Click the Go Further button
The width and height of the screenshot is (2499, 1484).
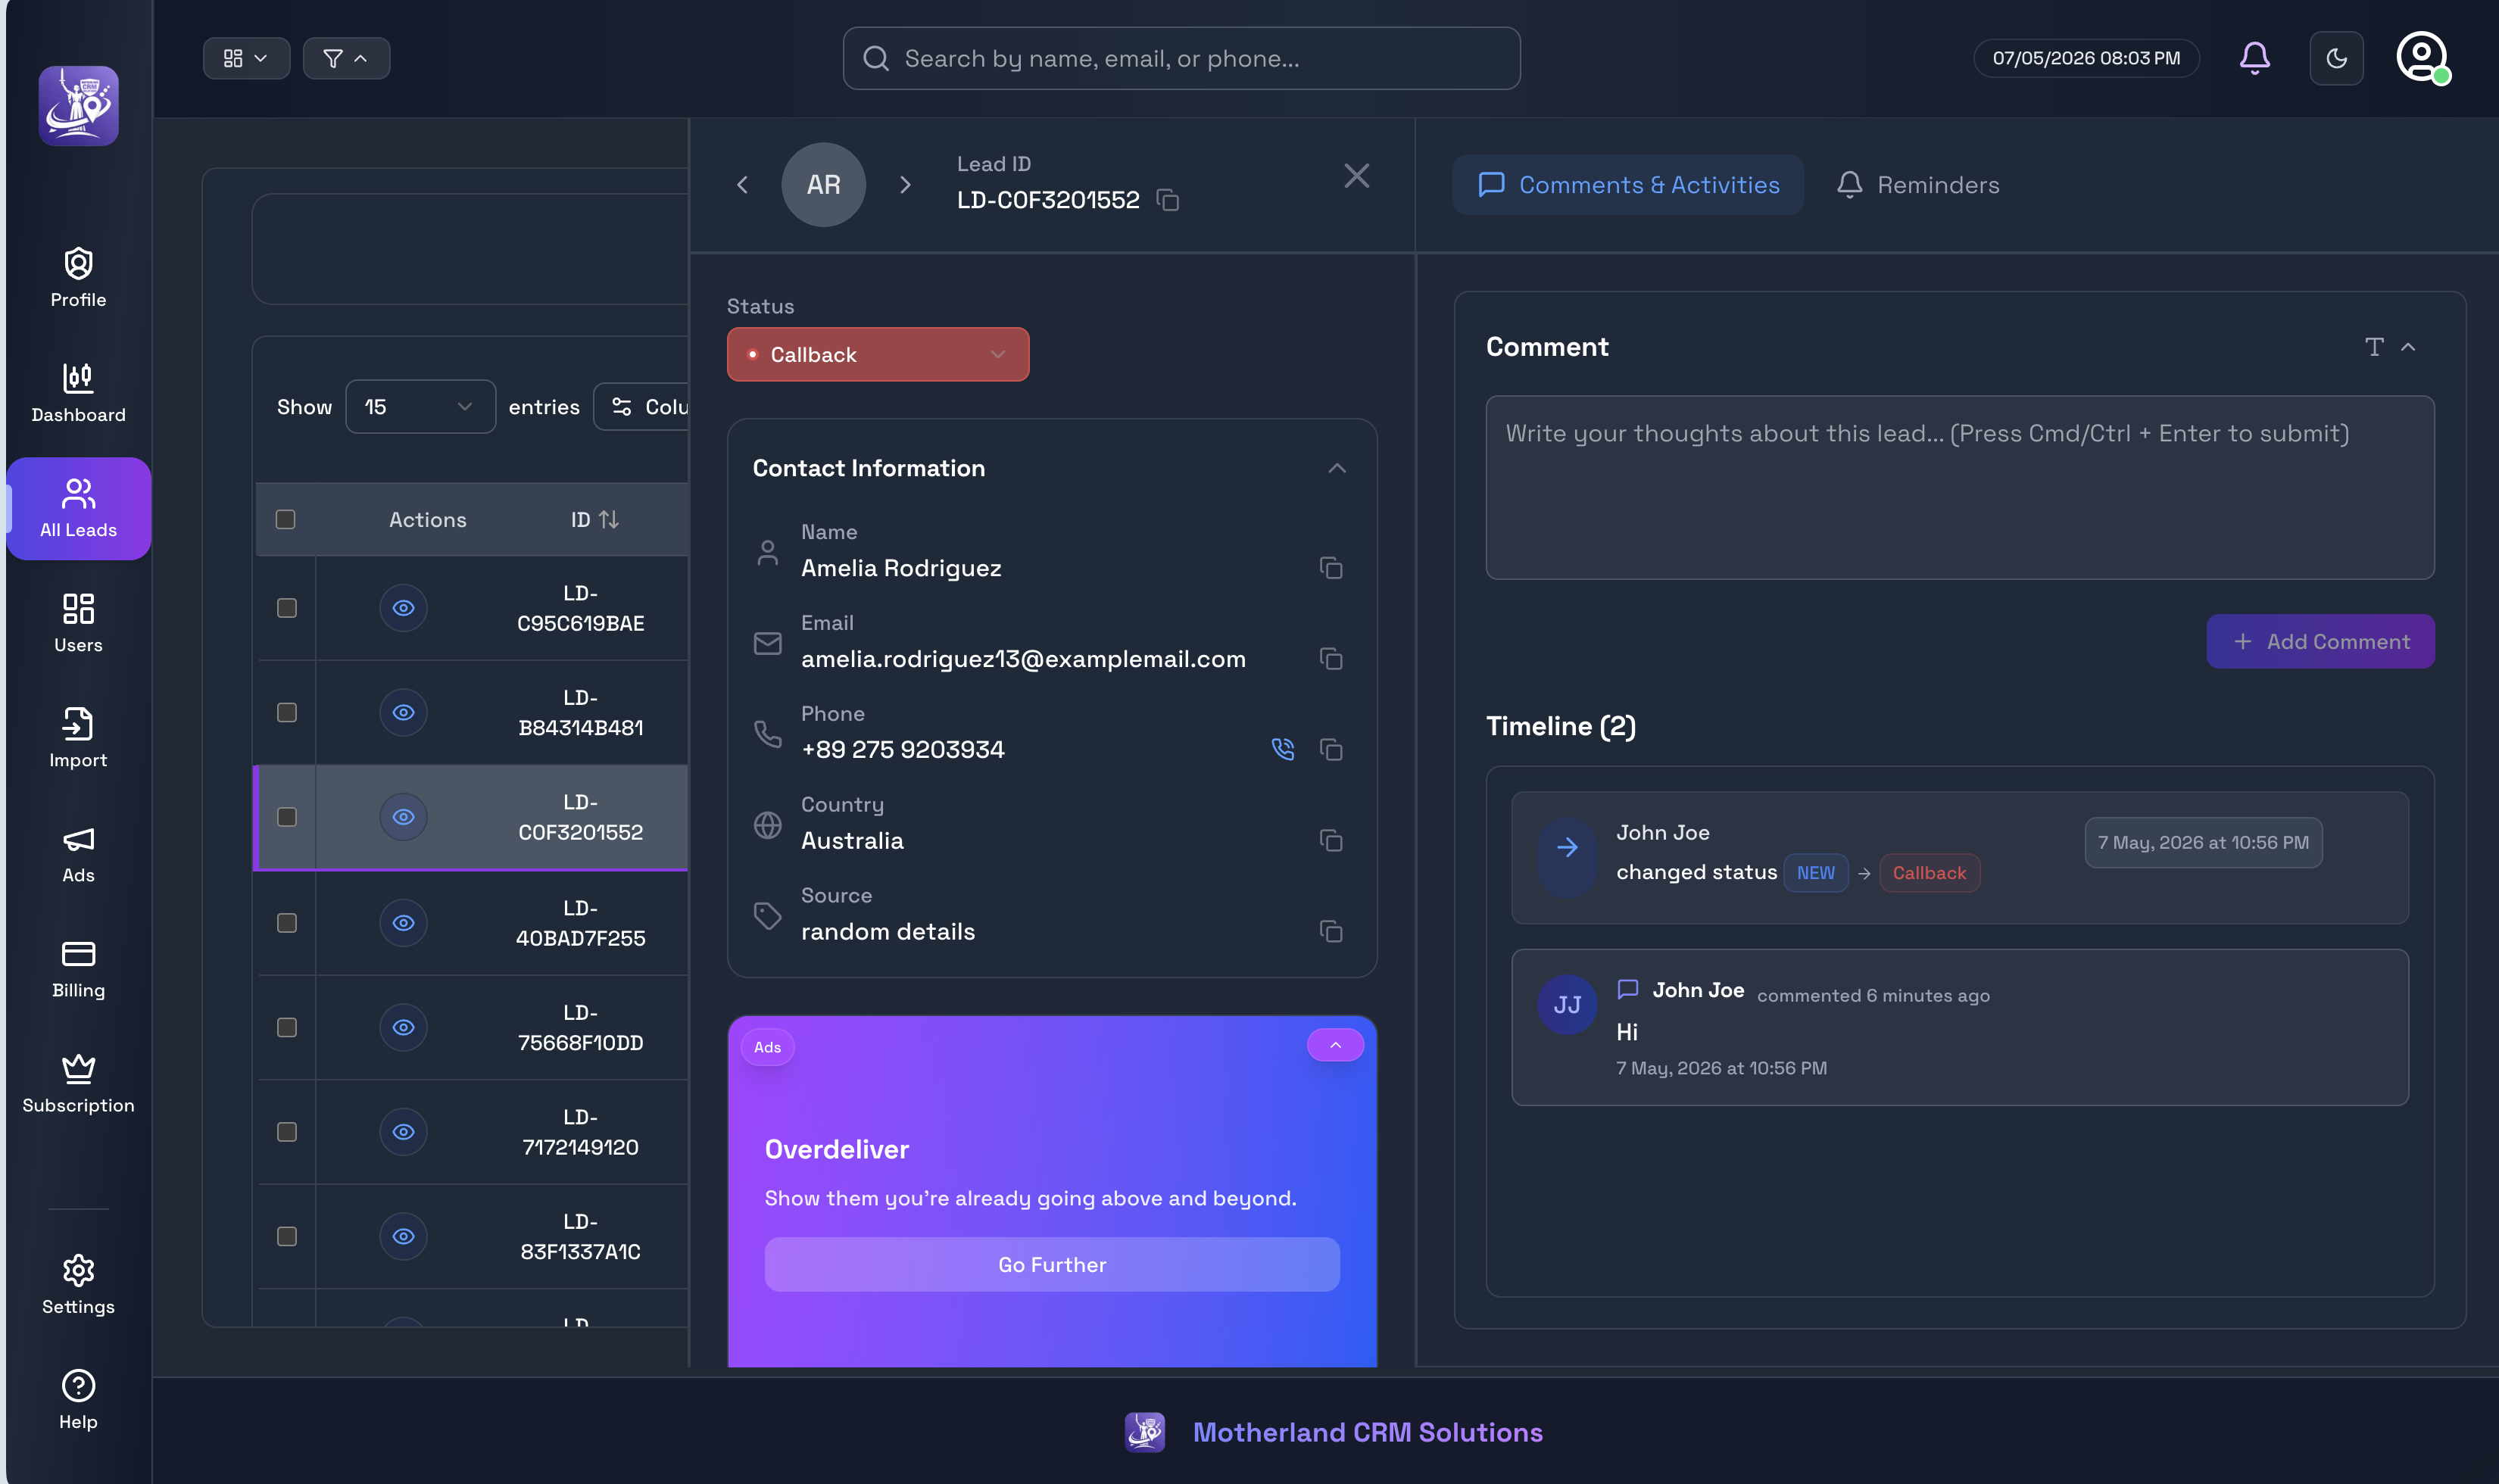[1052, 1265]
